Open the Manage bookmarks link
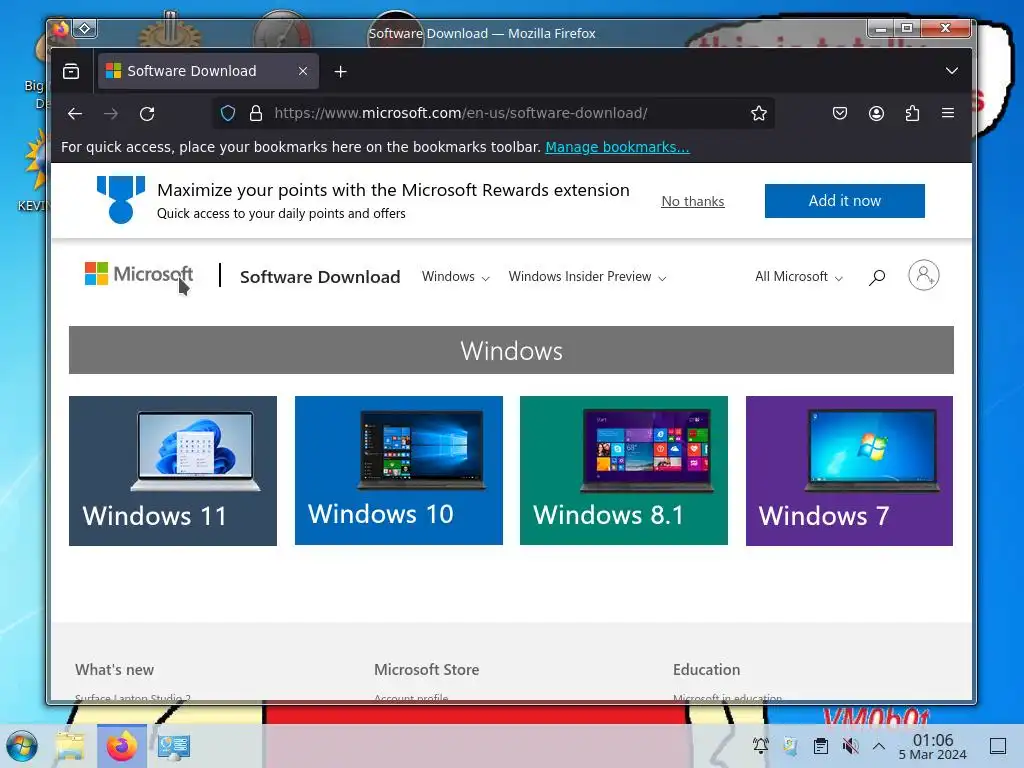The height and width of the screenshot is (768, 1024). coord(617,147)
